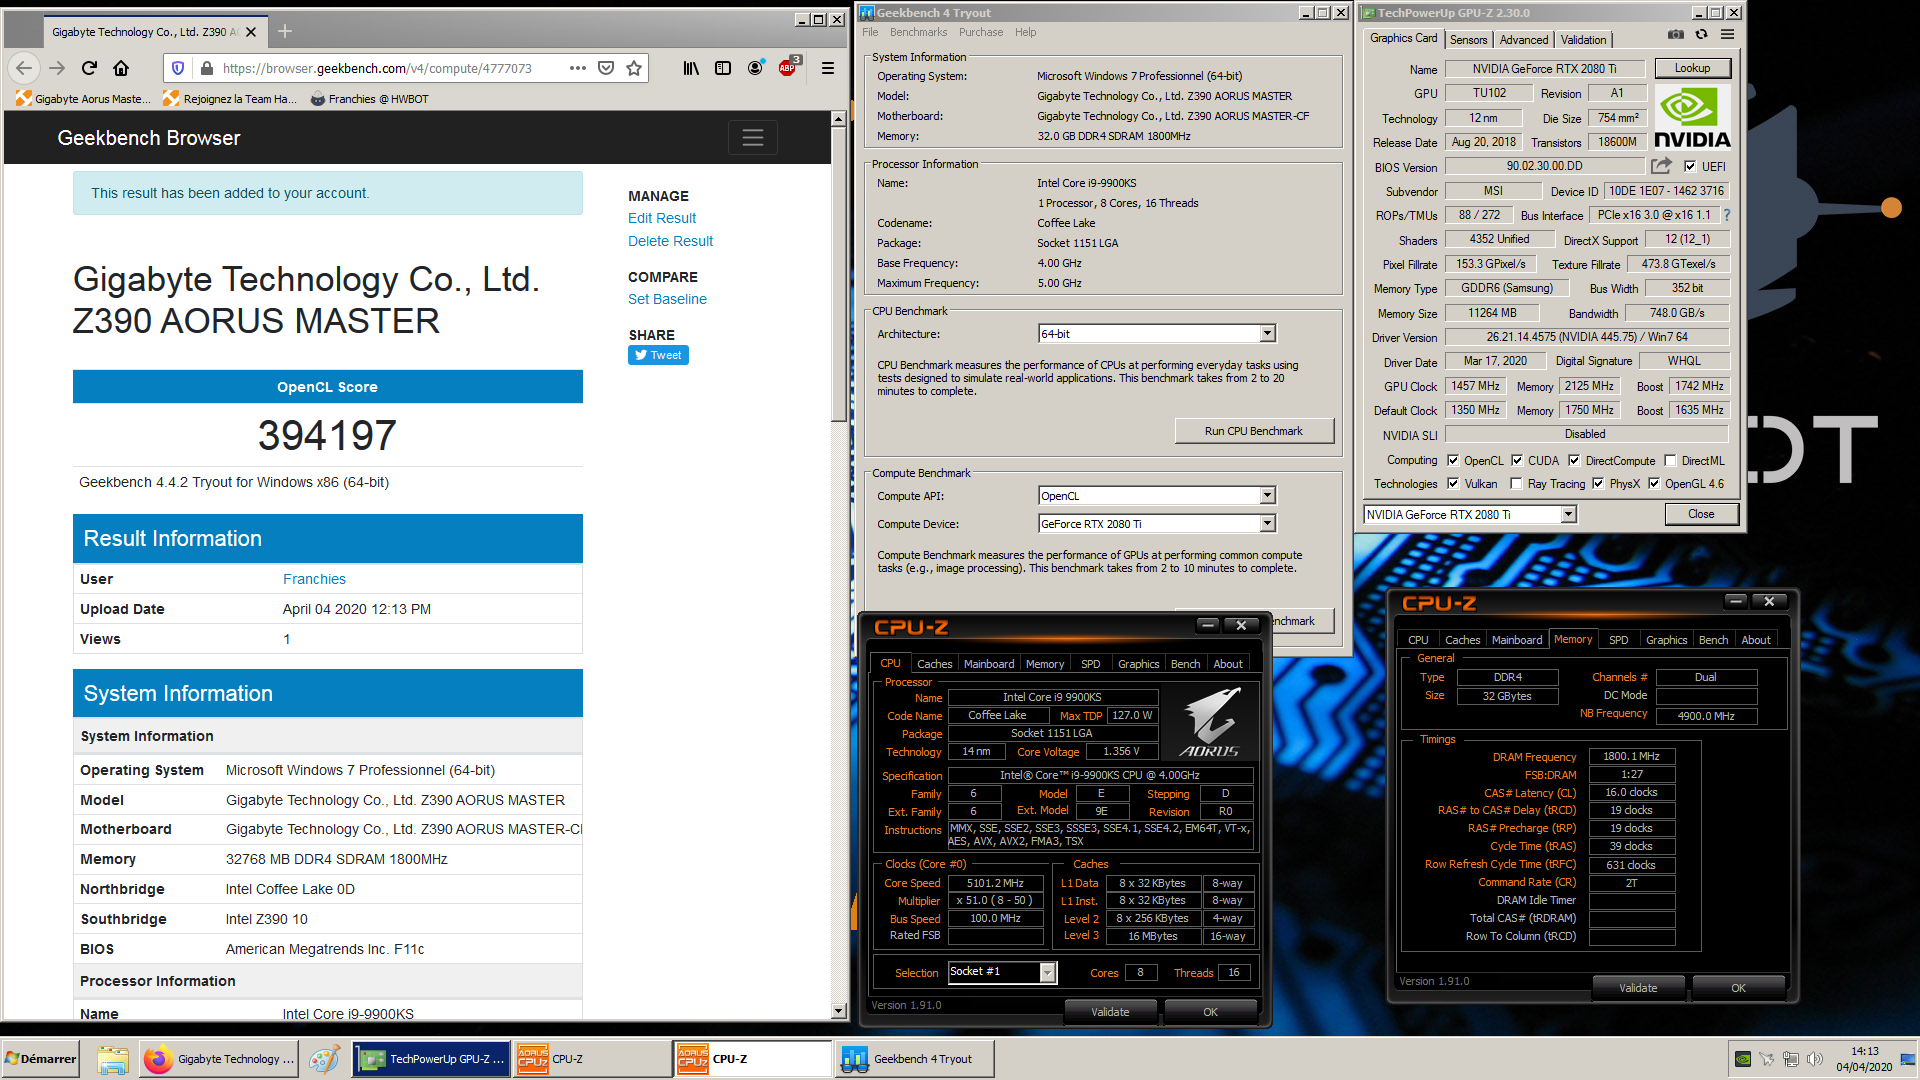1920x1080 pixels.
Task: Click Démarrer start button
Action: pyautogui.click(x=41, y=1059)
